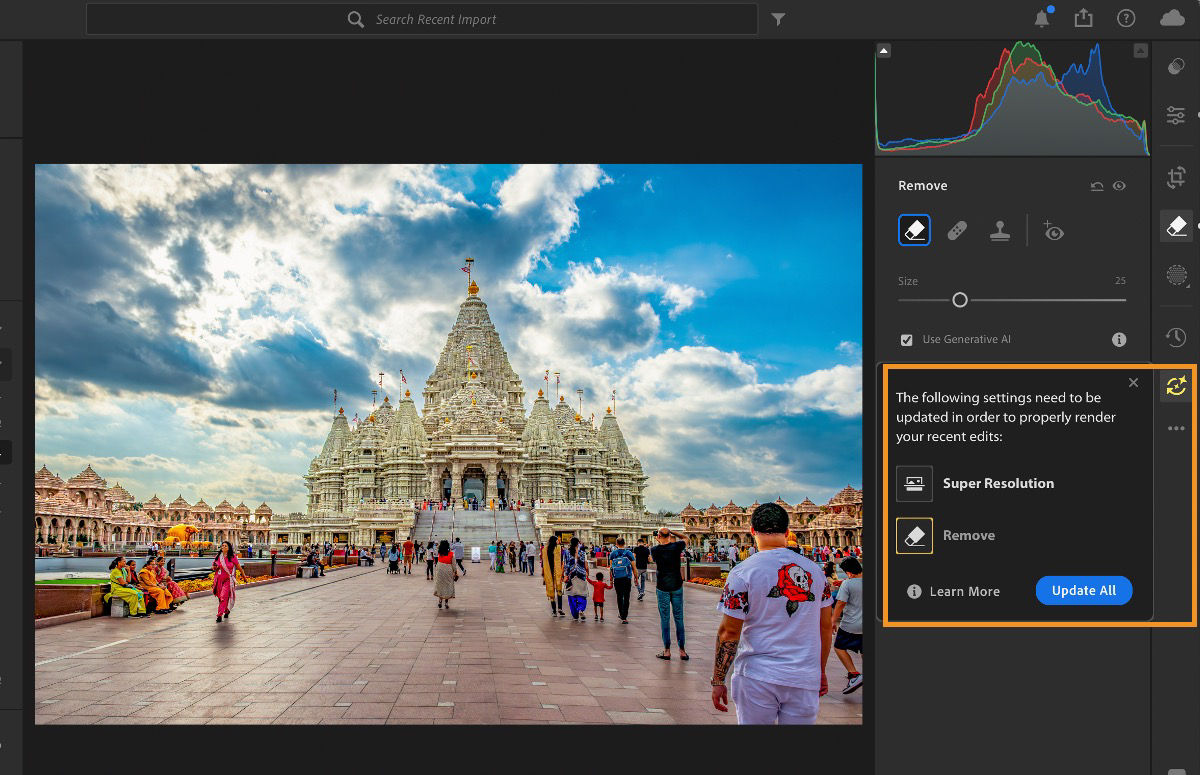Click the Search Recent Import field

(436, 19)
